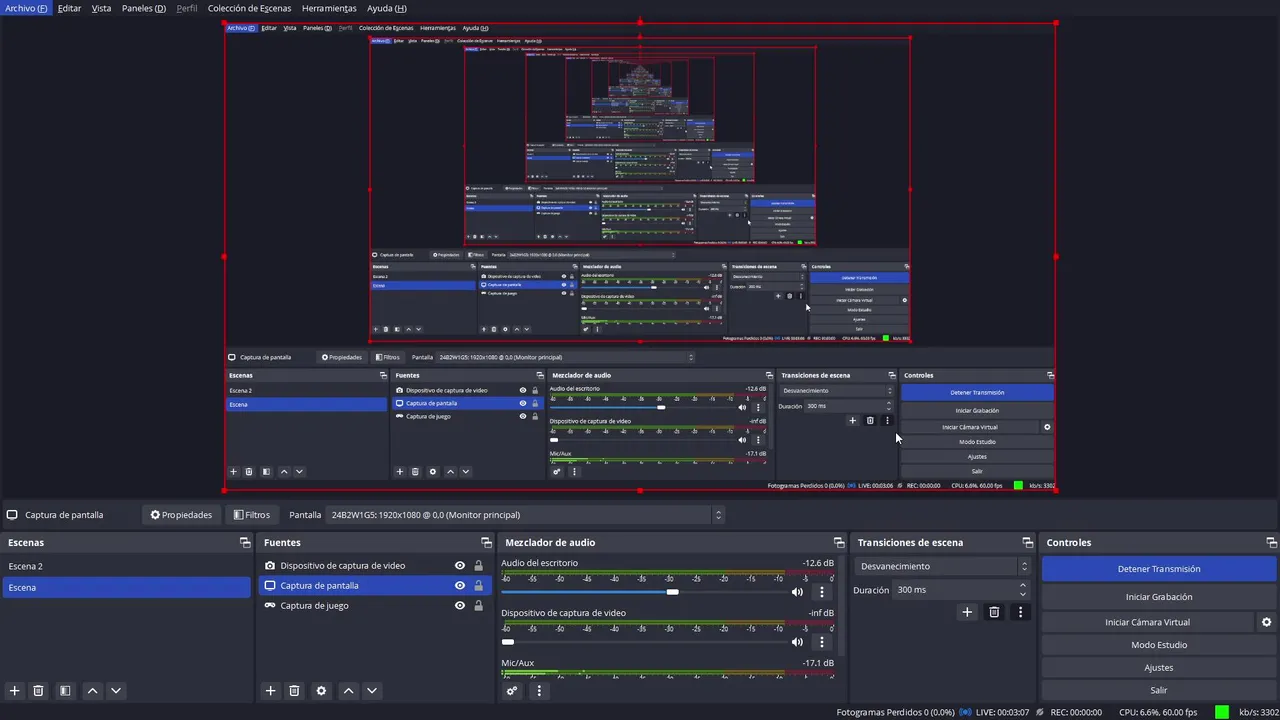Hide Dispositivo de captura de video source
Viewport: 1280px width, 720px height.
point(460,566)
